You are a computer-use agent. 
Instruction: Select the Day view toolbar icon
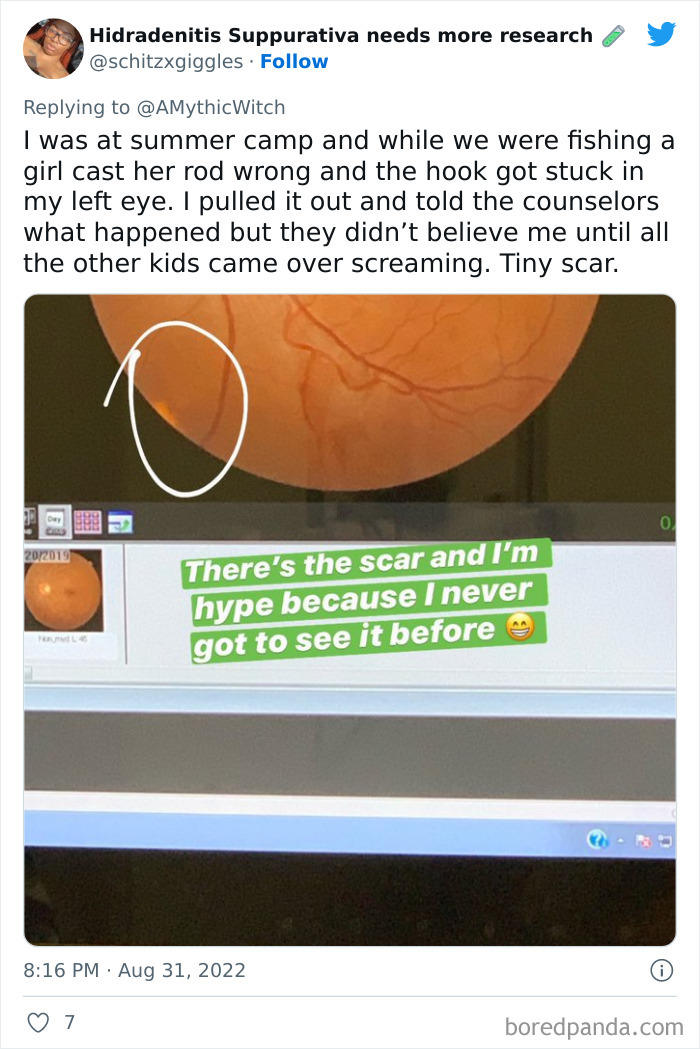54,521
